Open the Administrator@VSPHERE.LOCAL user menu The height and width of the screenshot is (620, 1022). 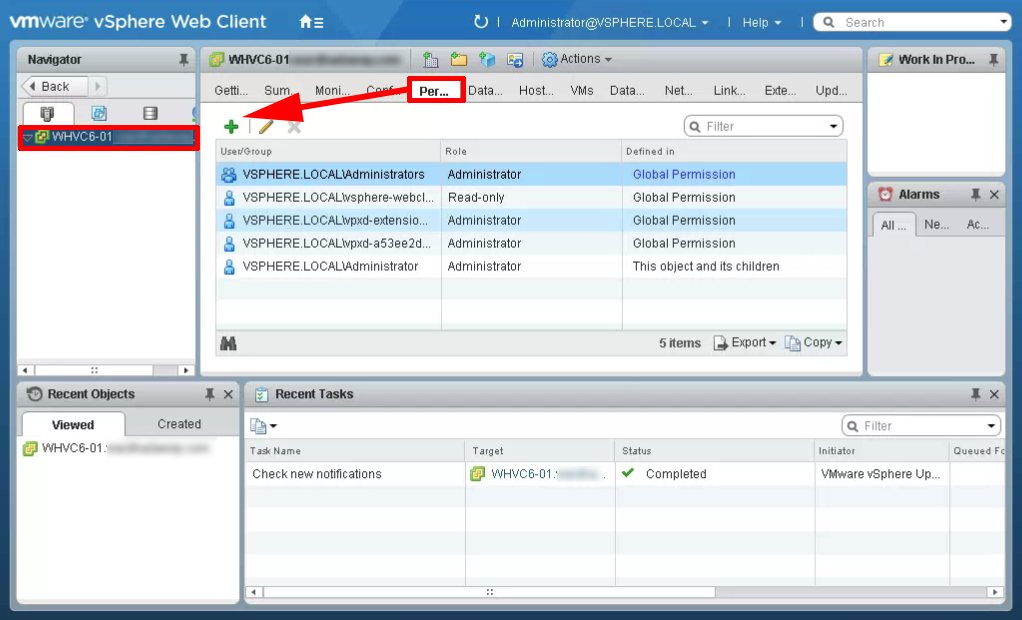pos(609,23)
